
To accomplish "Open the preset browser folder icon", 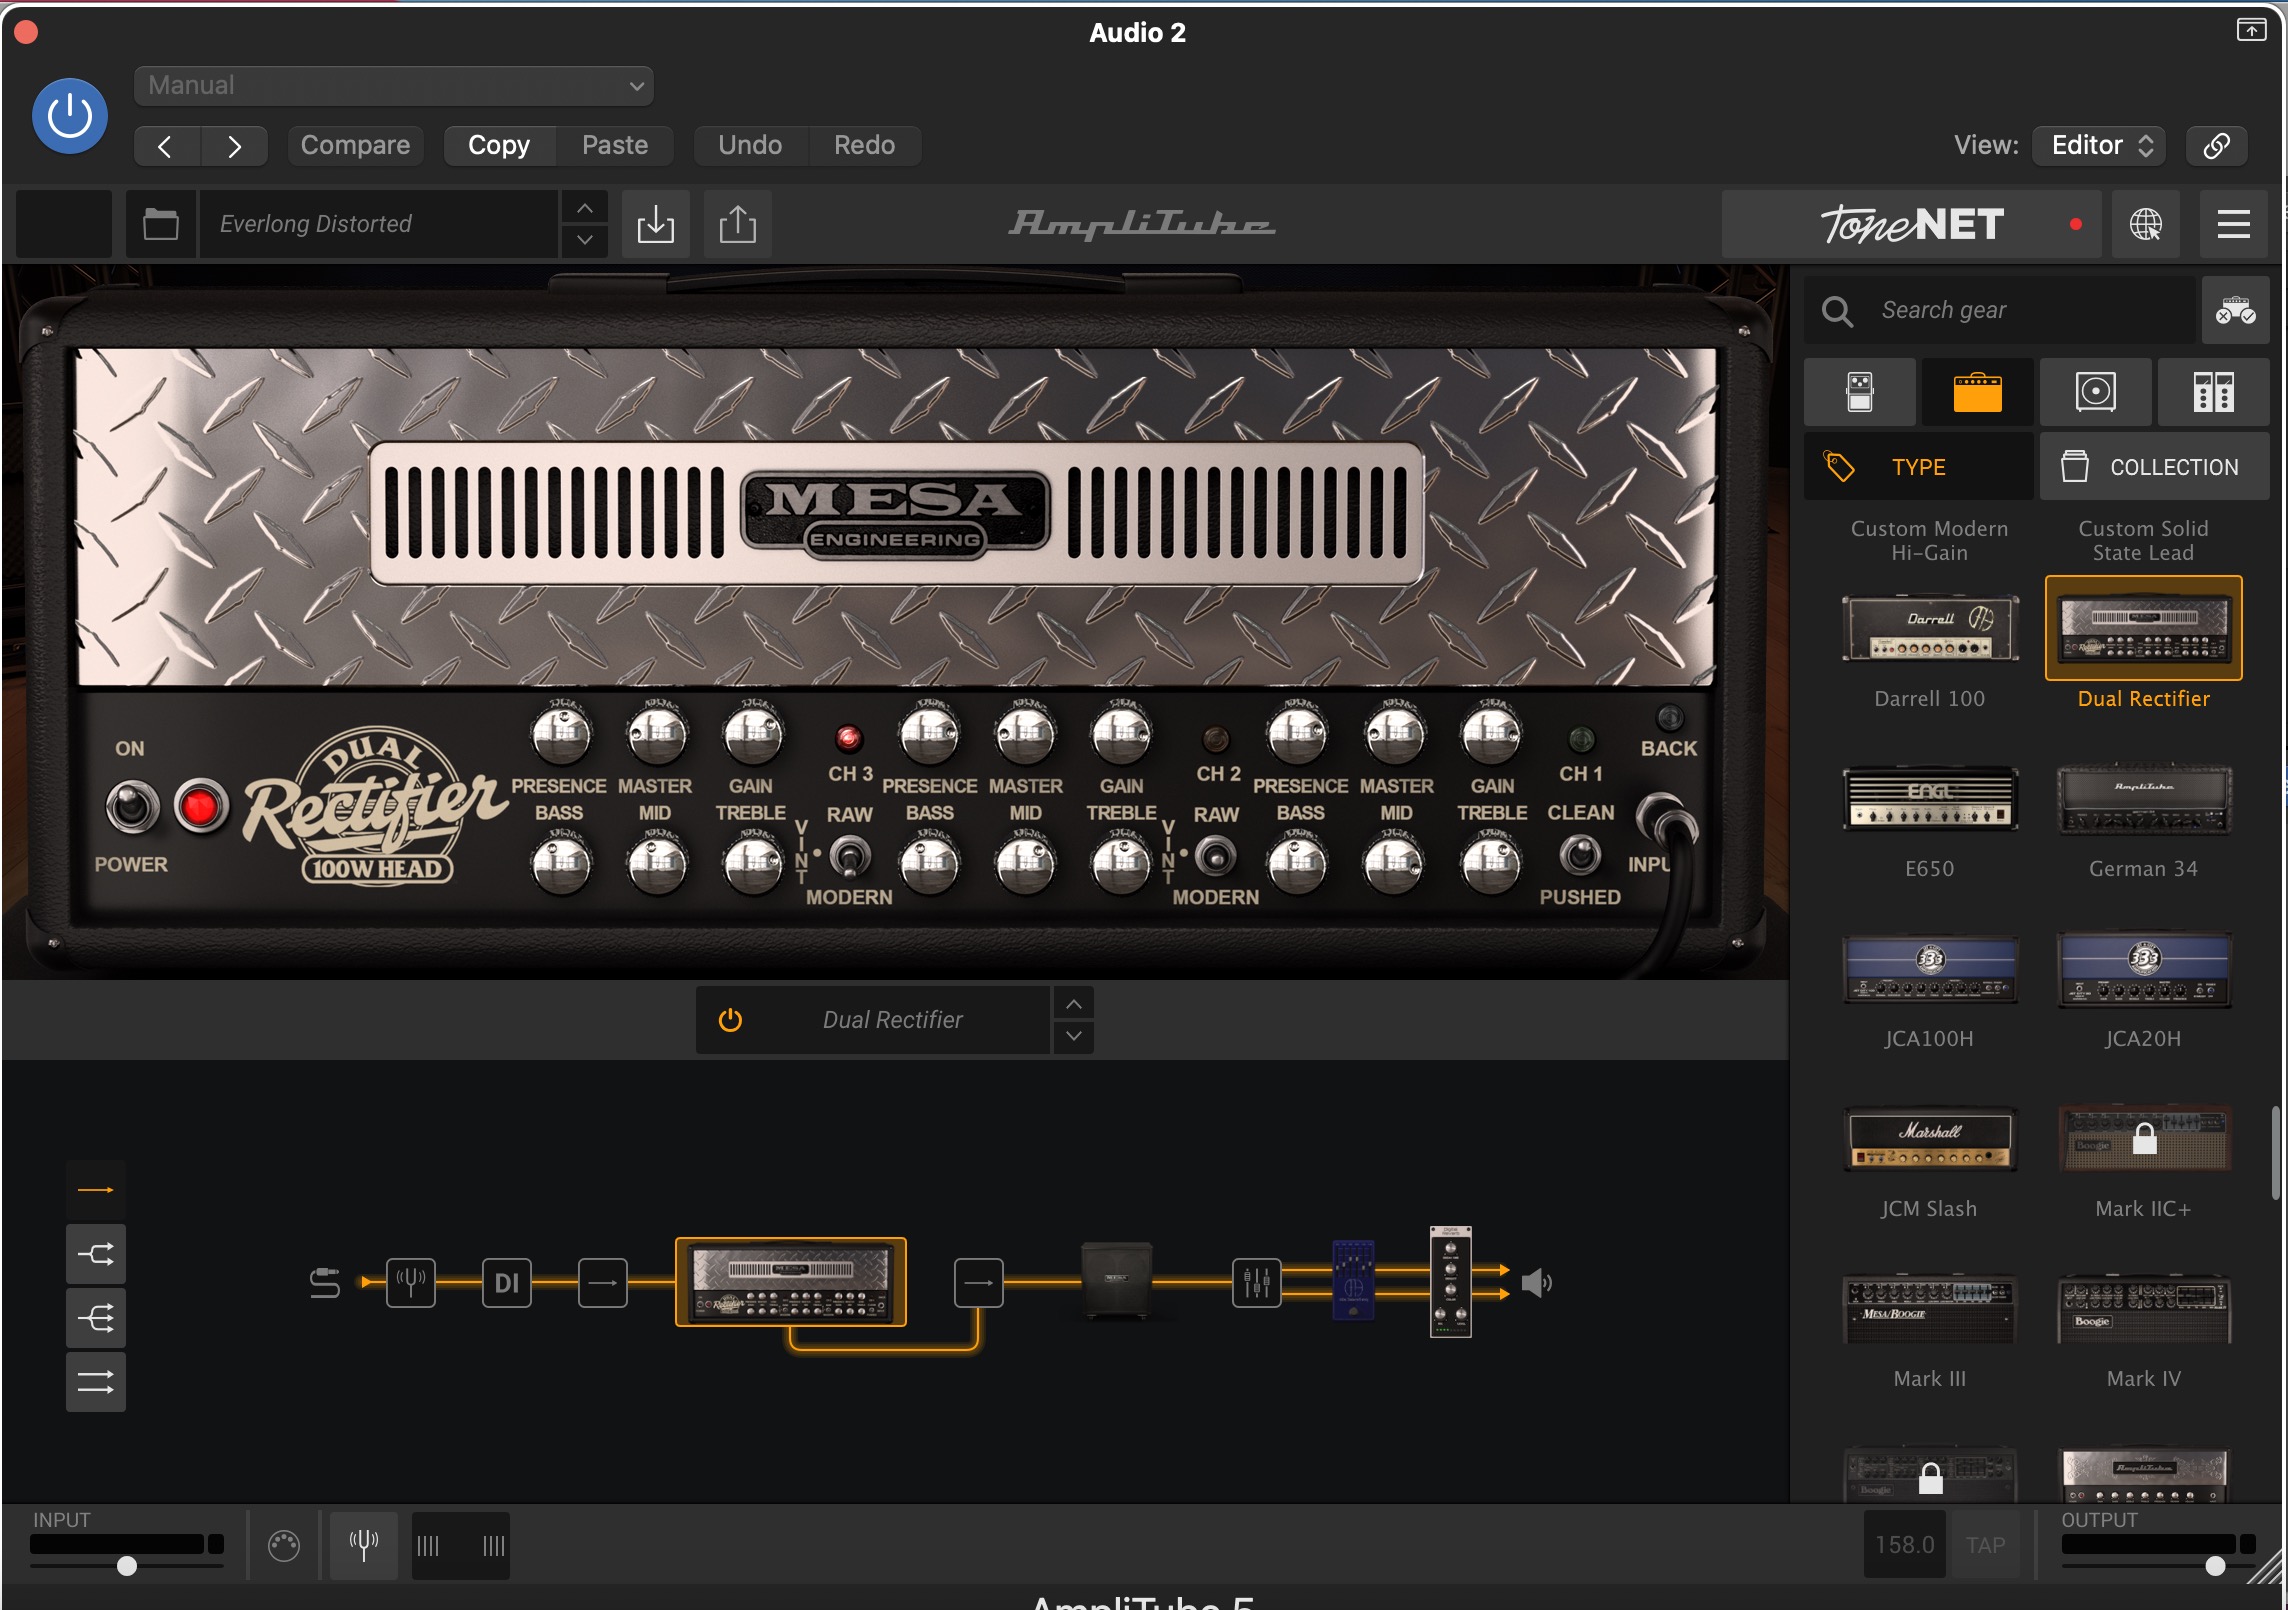I will 161,224.
